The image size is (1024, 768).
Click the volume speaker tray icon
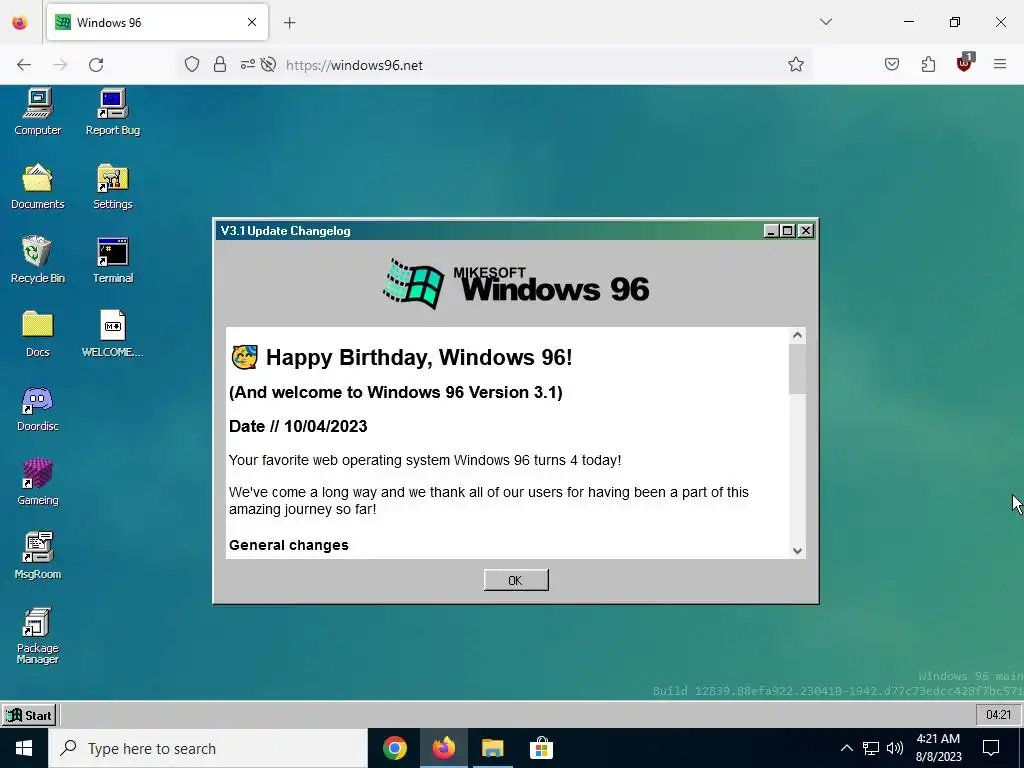895,748
